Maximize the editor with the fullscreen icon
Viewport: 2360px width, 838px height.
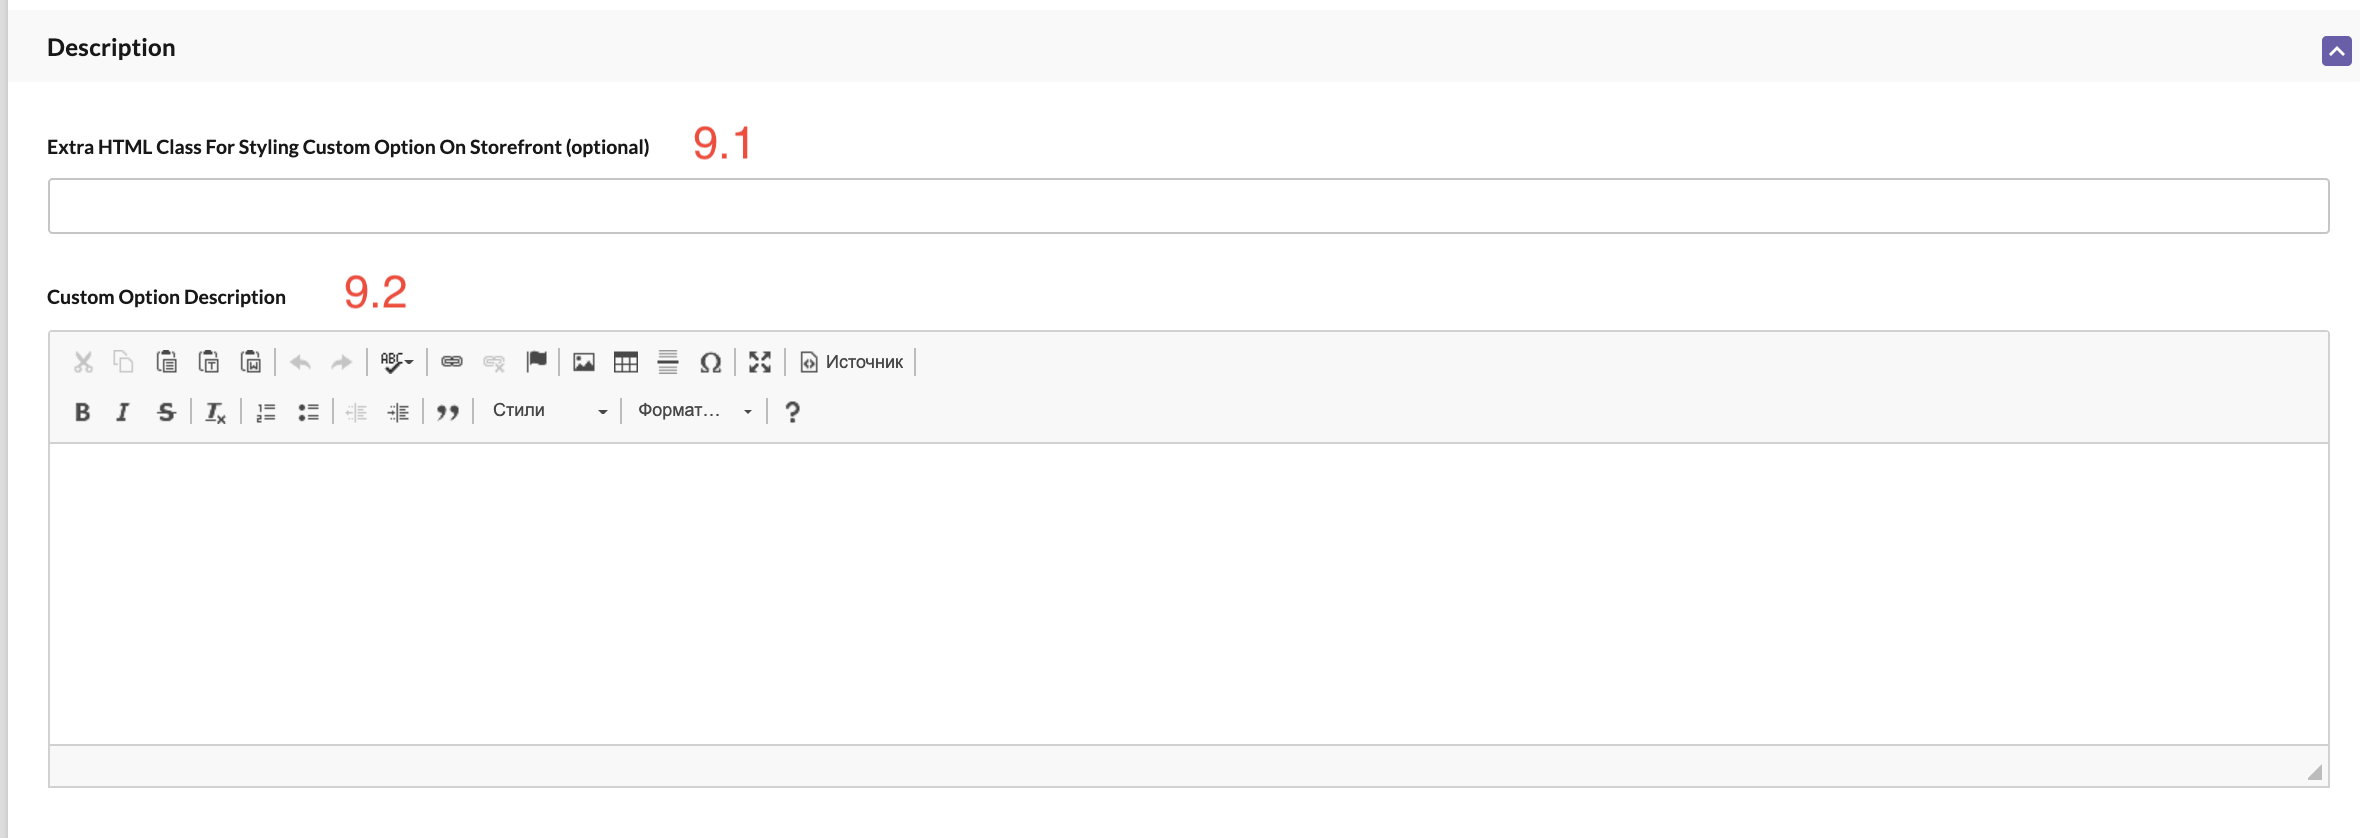click(760, 362)
